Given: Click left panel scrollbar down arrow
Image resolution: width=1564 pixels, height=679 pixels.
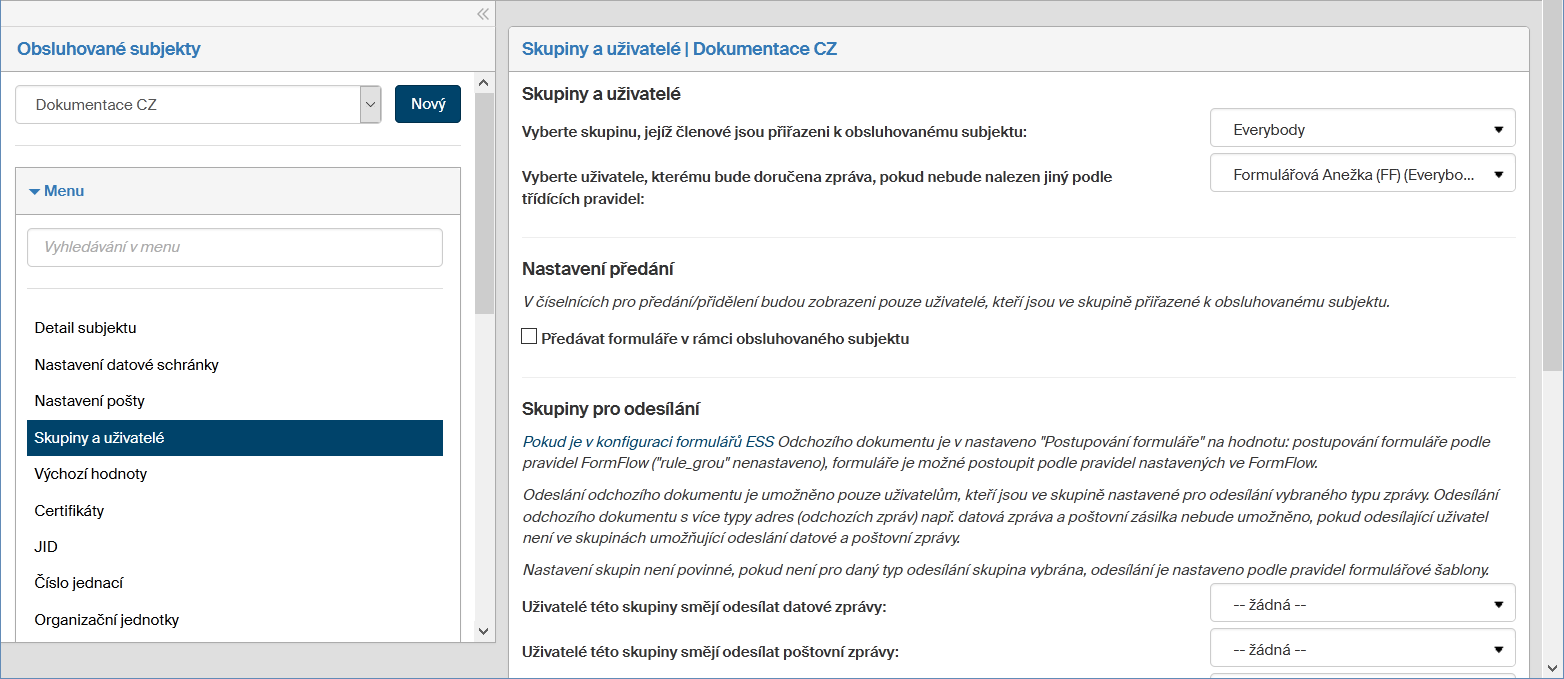Looking at the screenshot, I should [x=484, y=631].
